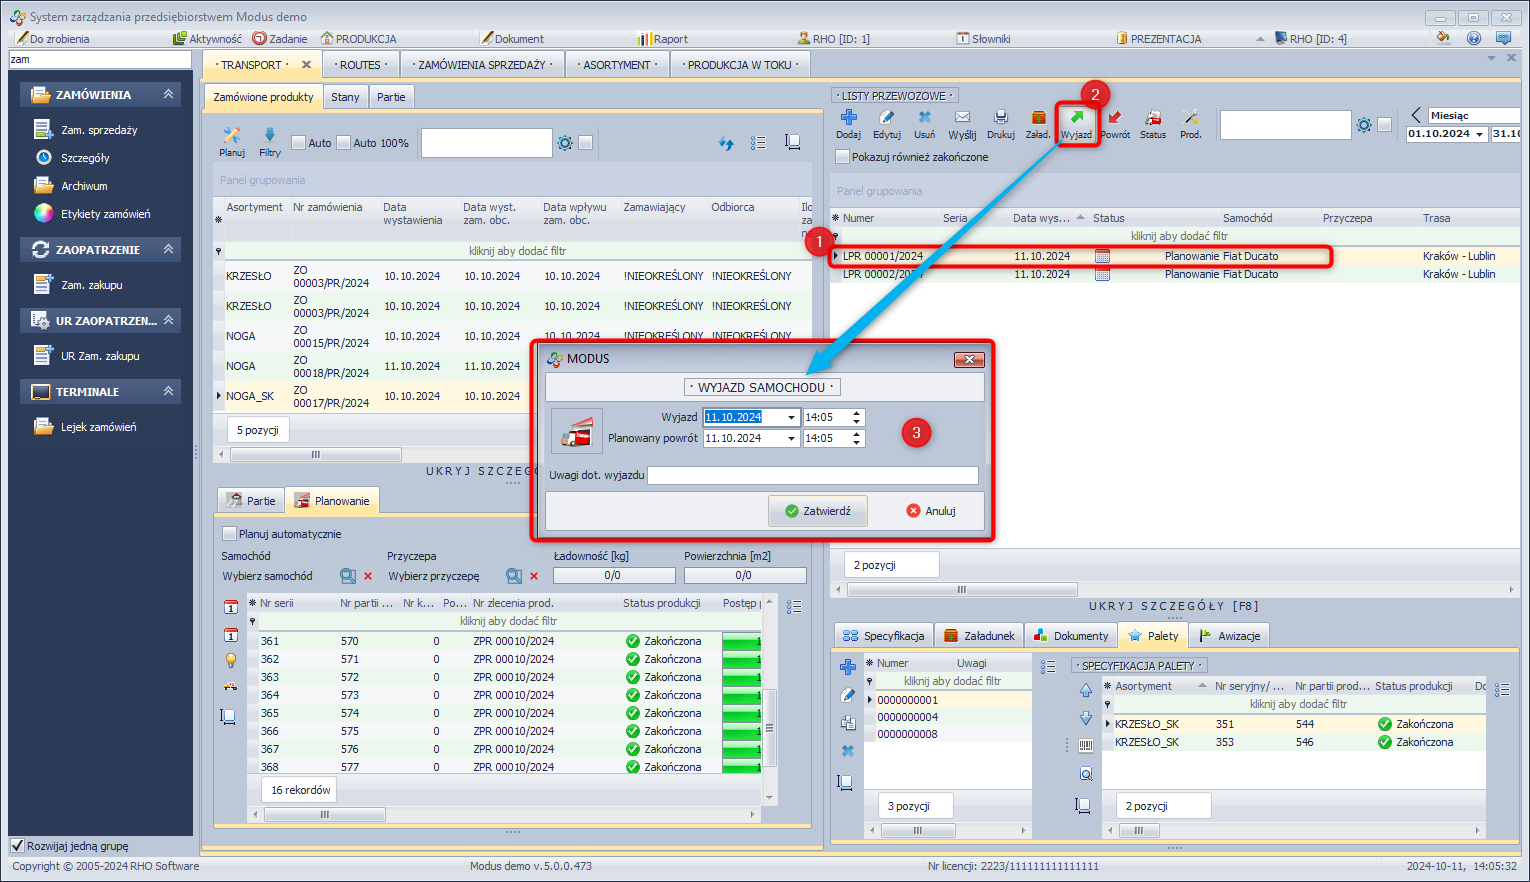The height and width of the screenshot is (882, 1530).
Task: Click the Powrót return icon
Action: click(1114, 123)
